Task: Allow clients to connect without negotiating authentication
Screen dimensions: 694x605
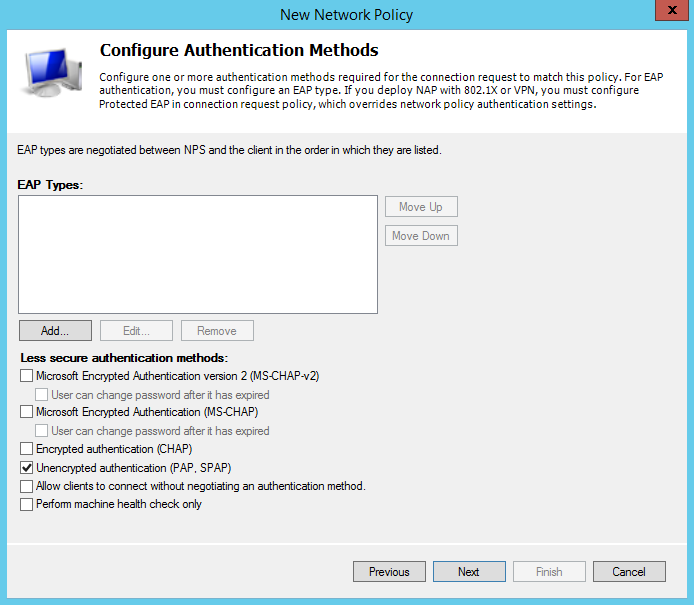Action: tap(26, 486)
